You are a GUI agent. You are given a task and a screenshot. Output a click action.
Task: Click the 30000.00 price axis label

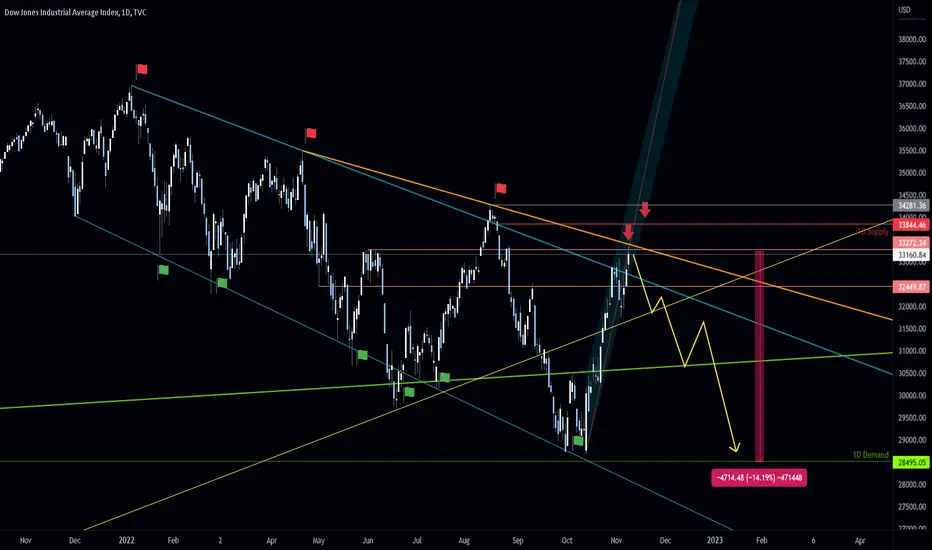coord(912,395)
